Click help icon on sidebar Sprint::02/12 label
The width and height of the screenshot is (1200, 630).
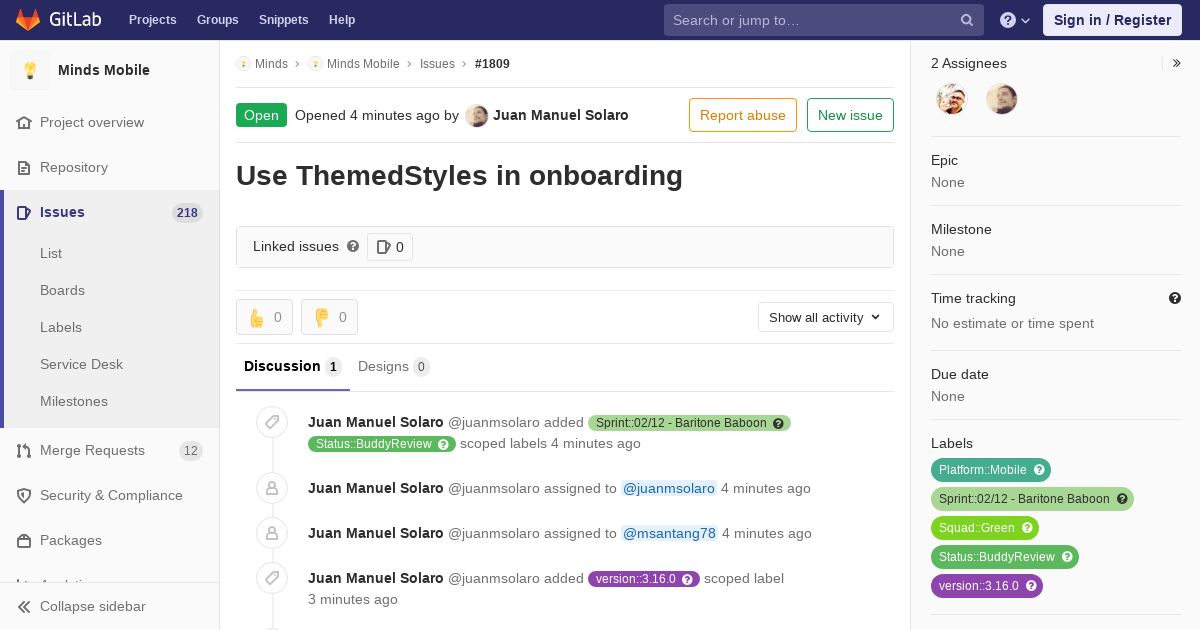point(1122,499)
